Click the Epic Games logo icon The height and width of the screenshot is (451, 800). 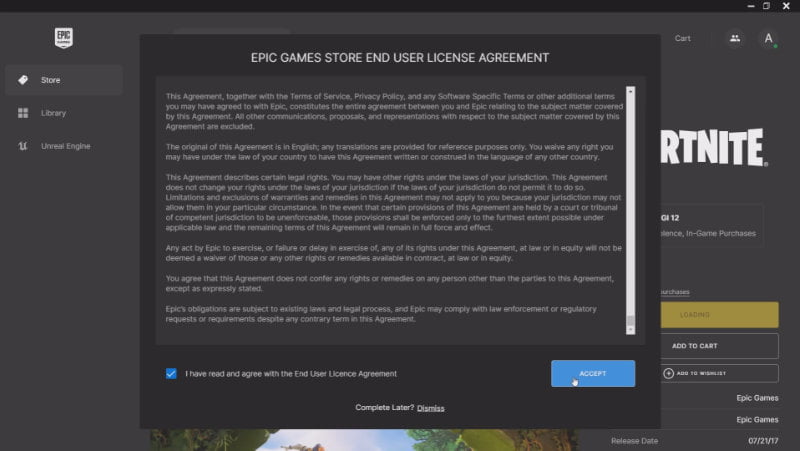coord(64,38)
